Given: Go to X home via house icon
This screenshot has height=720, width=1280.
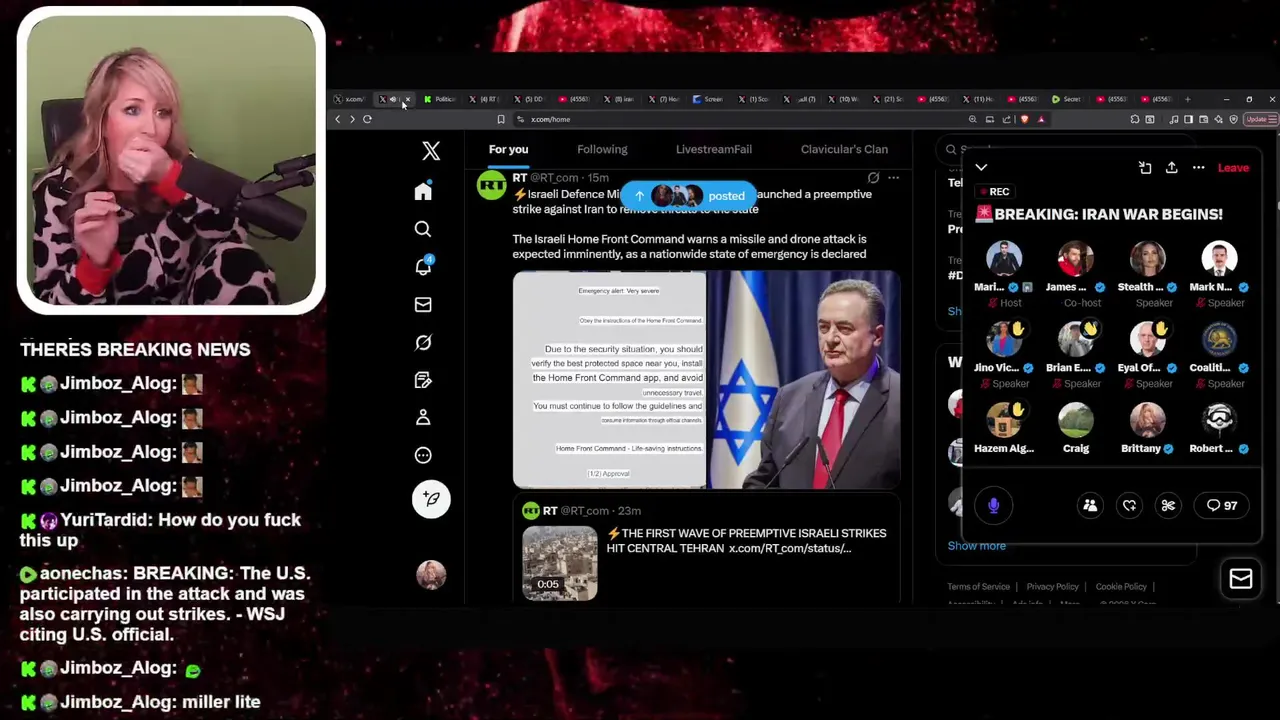Looking at the screenshot, I should pyautogui.click(x=423, y=192).
